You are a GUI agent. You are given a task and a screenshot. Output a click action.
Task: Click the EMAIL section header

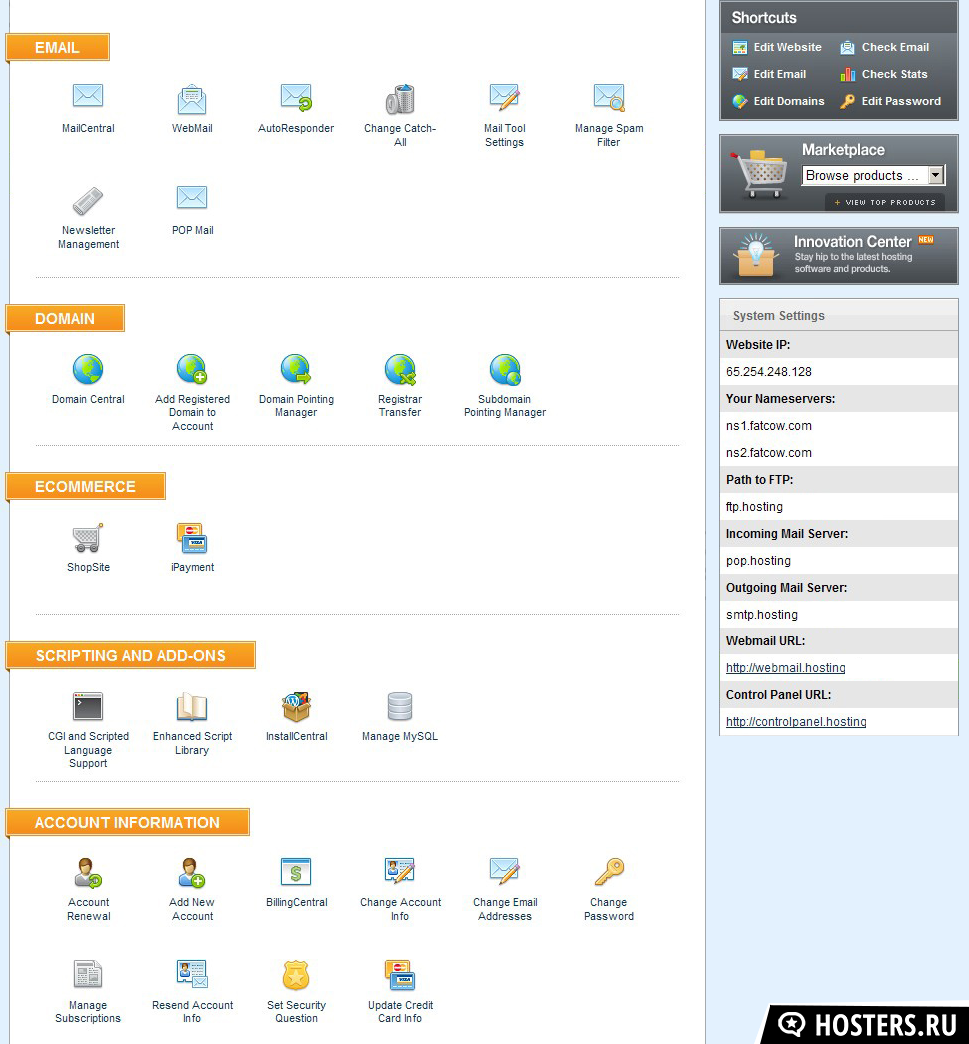pos(57,47)
